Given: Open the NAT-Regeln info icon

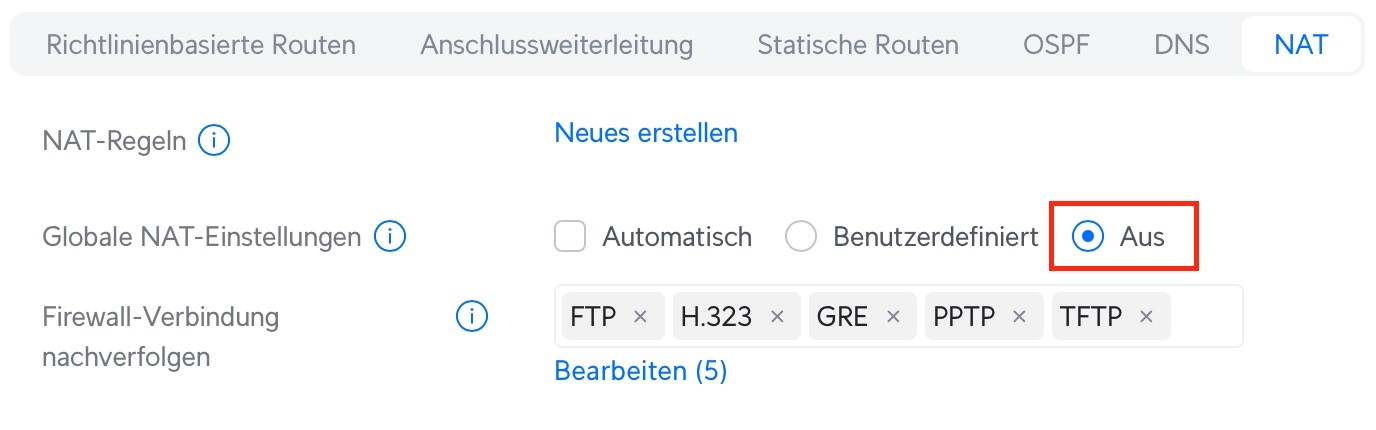Looking at the screenshot, I should pyautogui.click(x=214, y=141).
